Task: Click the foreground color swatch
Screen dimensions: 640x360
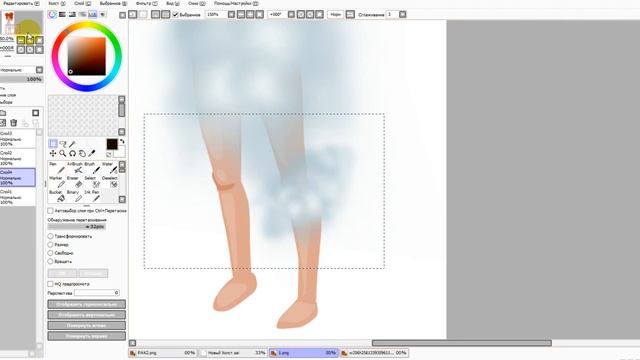Action: click(112, 144)
